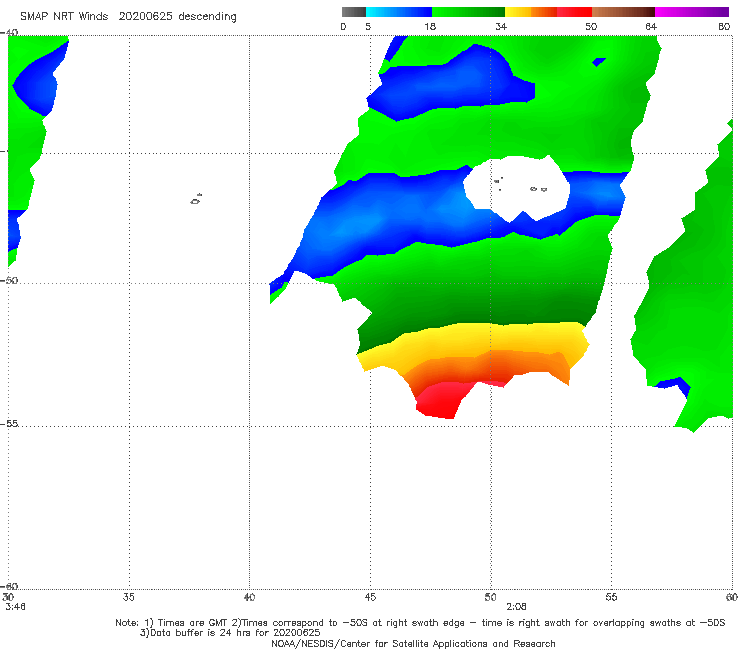Click the 'Data buffer is 24 hrs' note line
The height and width of the screenshot is (650, 740).
click(230, 633)
